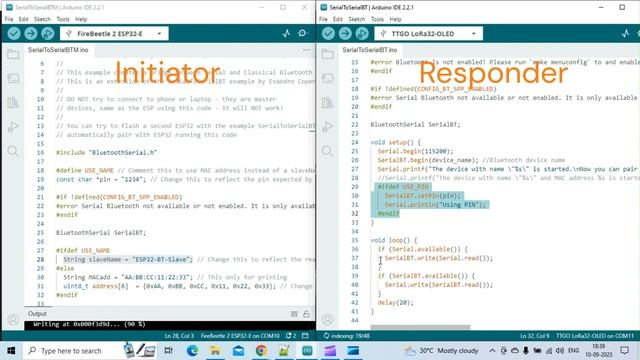Click Verify button in Initiator window
The image size is (640, 360).
tap(14, 33)
